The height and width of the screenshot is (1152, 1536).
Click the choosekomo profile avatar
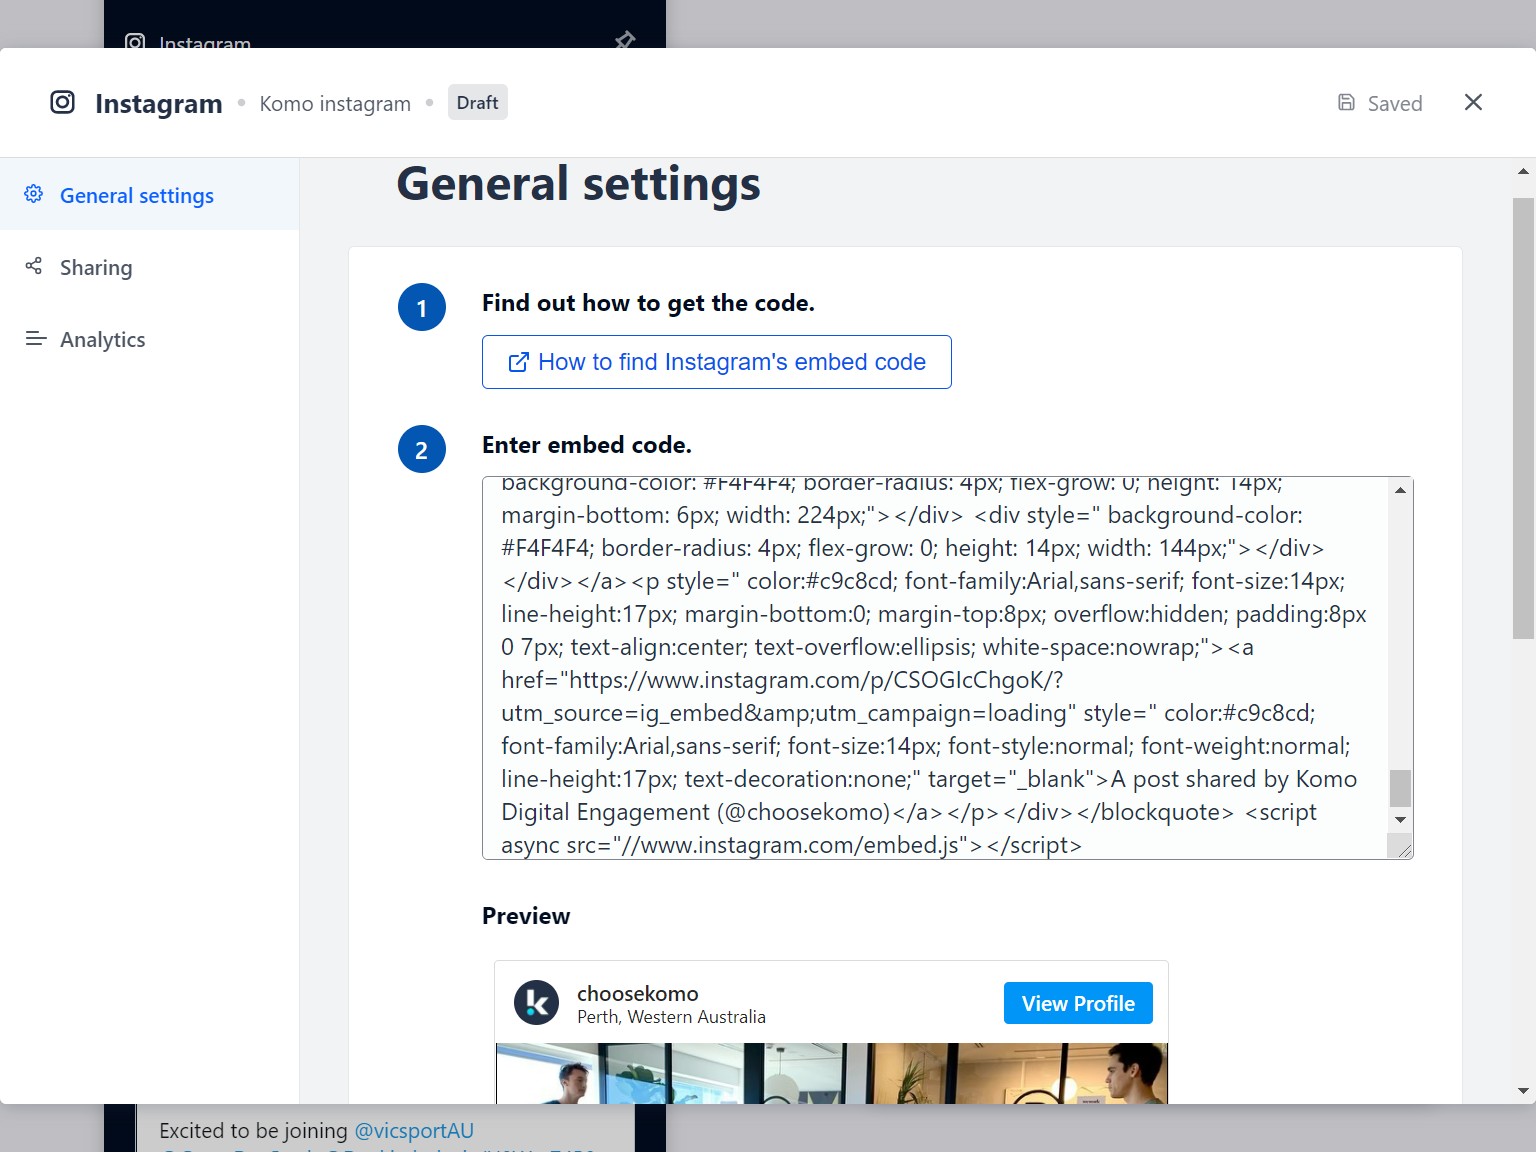(536, 1003)
